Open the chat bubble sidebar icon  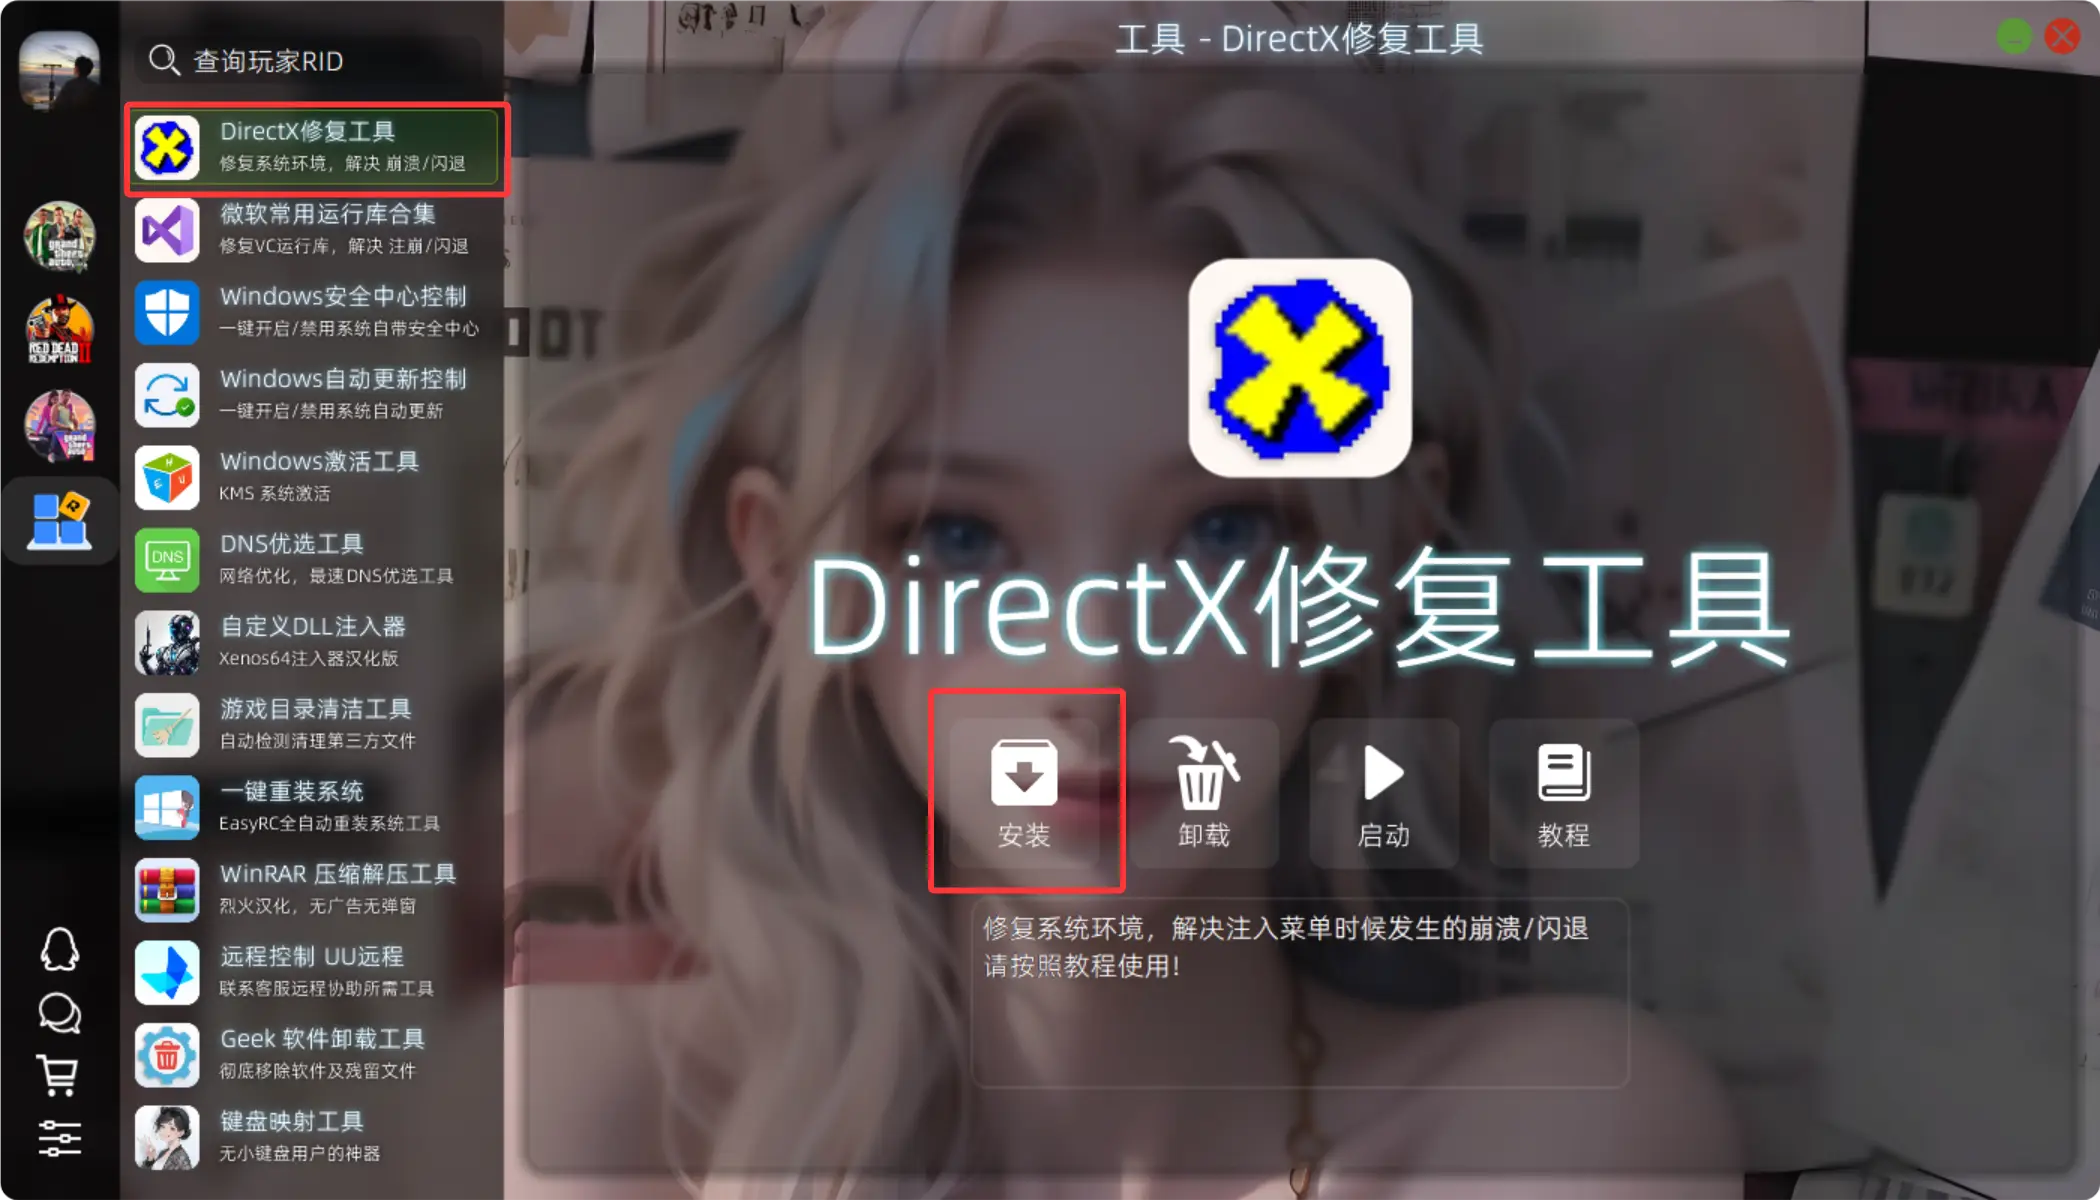pyautogui.click(x=59, y=1013)
